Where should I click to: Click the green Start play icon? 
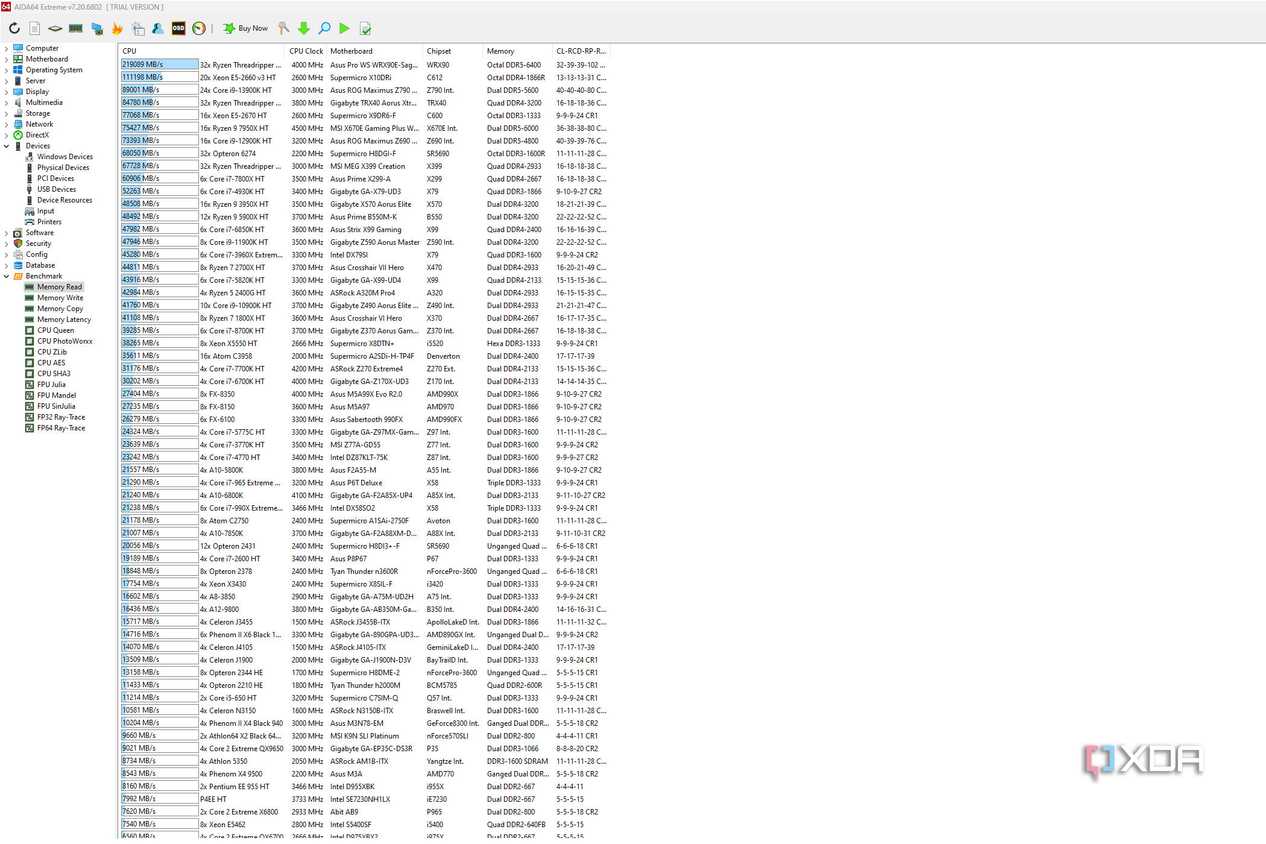(x=345, y=28)
